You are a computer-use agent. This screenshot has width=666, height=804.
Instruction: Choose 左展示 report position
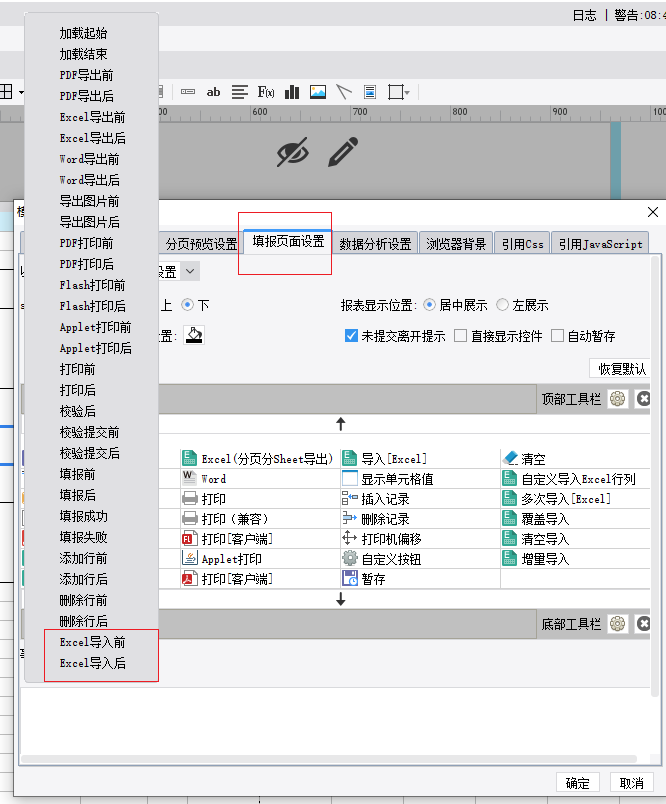[x=502, y=305]
